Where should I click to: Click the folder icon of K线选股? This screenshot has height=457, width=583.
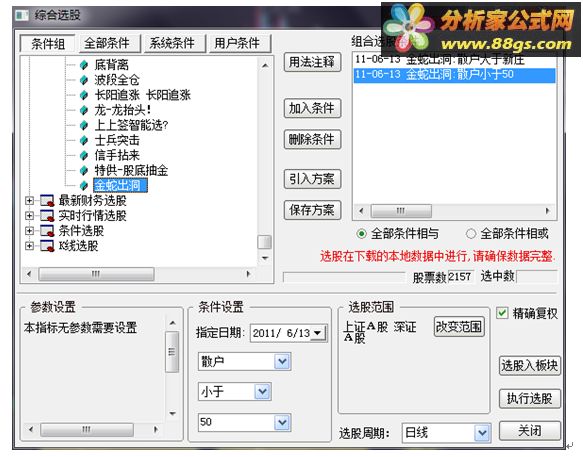click(47, 246)
